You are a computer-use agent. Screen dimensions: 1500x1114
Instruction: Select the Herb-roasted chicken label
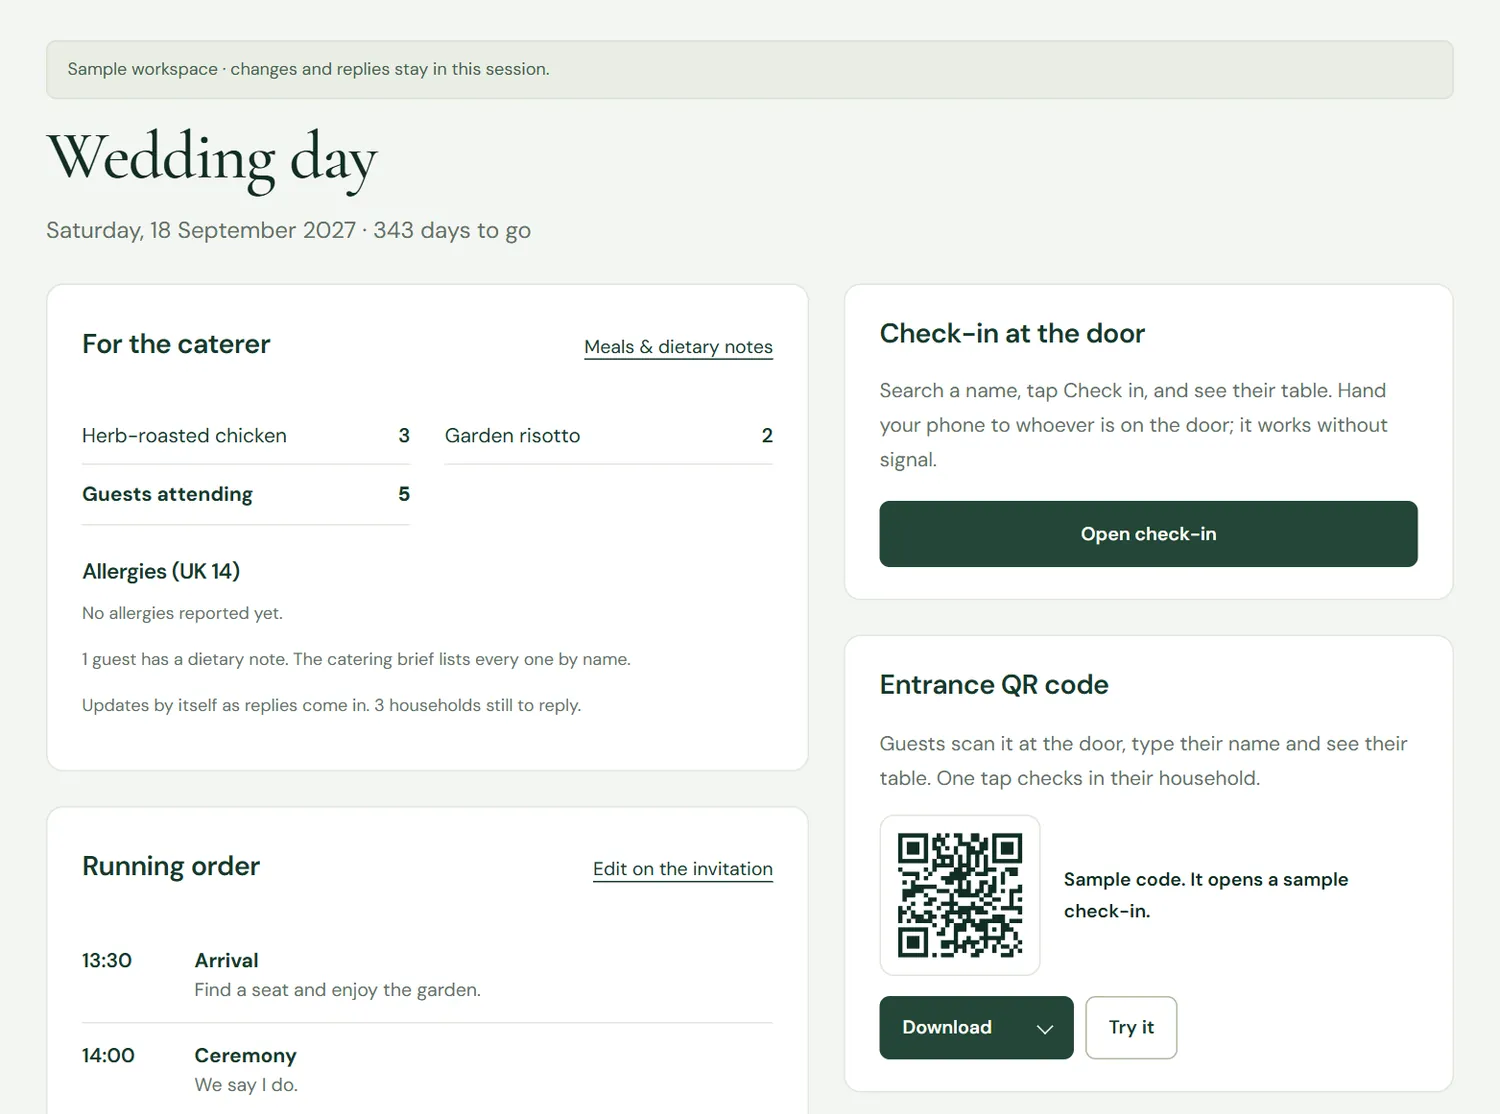[184, 436]
